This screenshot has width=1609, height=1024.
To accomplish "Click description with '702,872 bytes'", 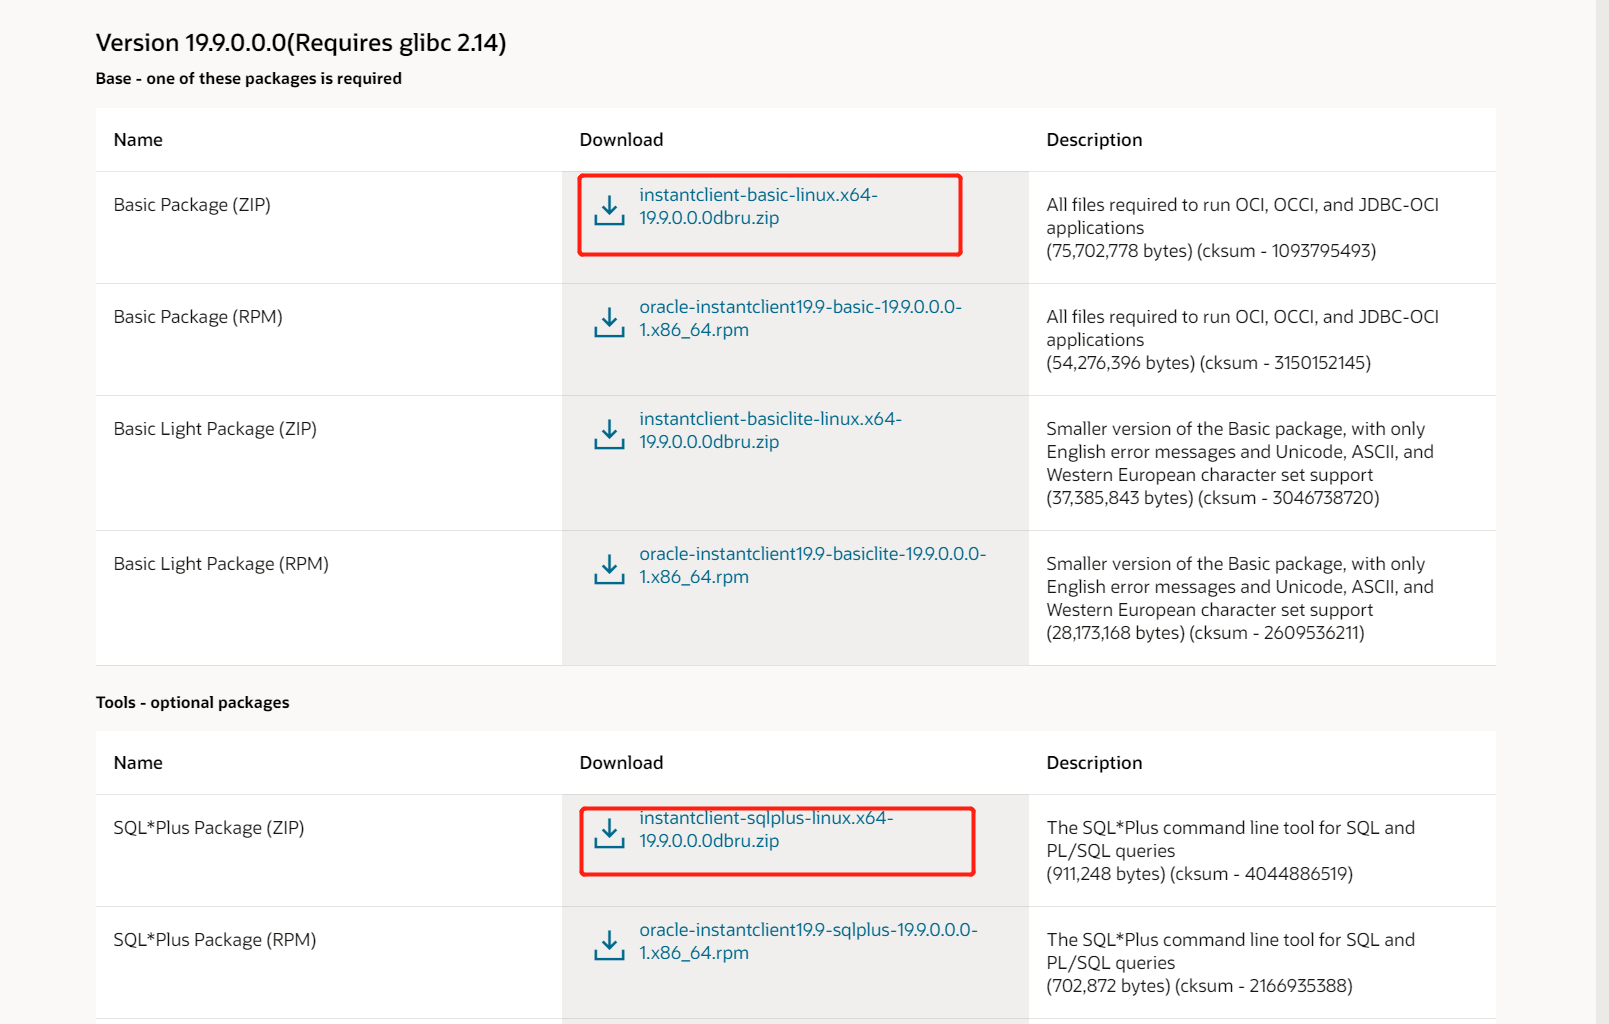I will coord(1231,963).
